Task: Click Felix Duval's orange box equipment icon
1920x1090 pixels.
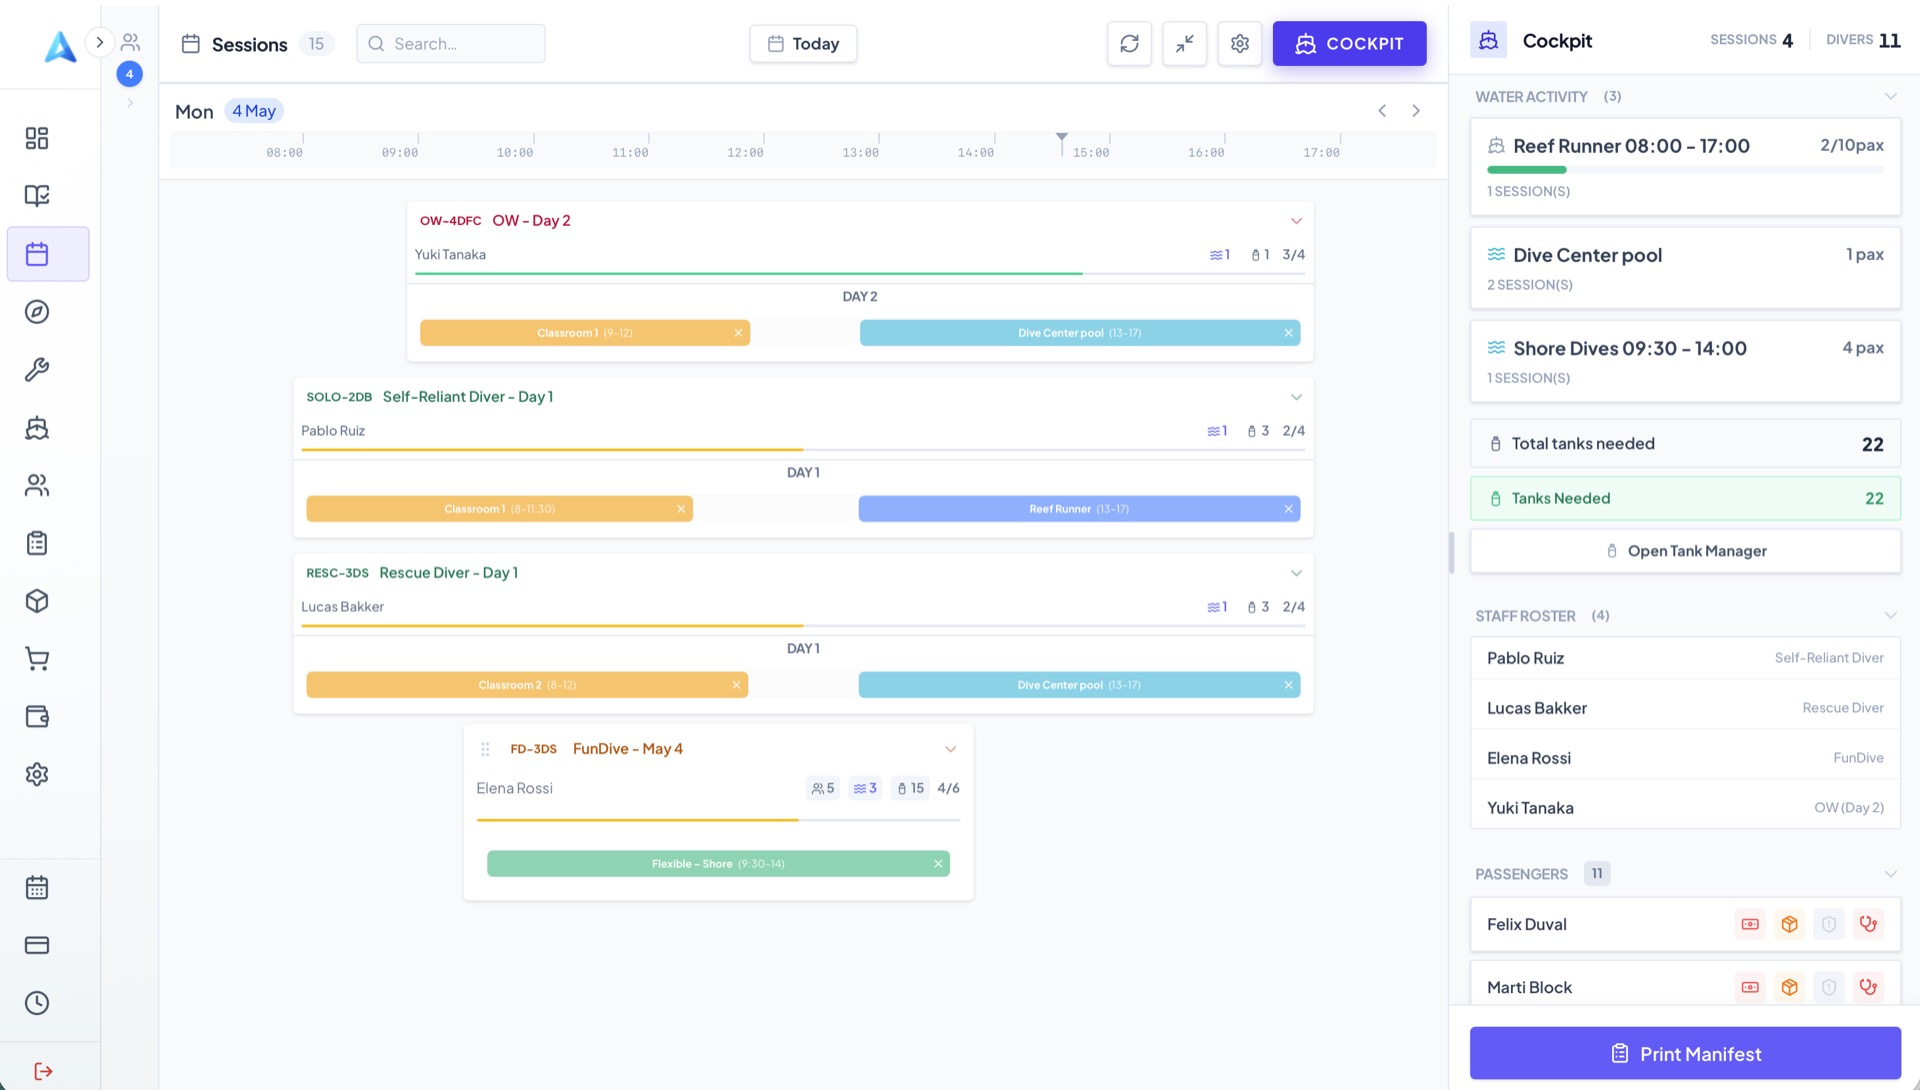Action: point(1790,925)
